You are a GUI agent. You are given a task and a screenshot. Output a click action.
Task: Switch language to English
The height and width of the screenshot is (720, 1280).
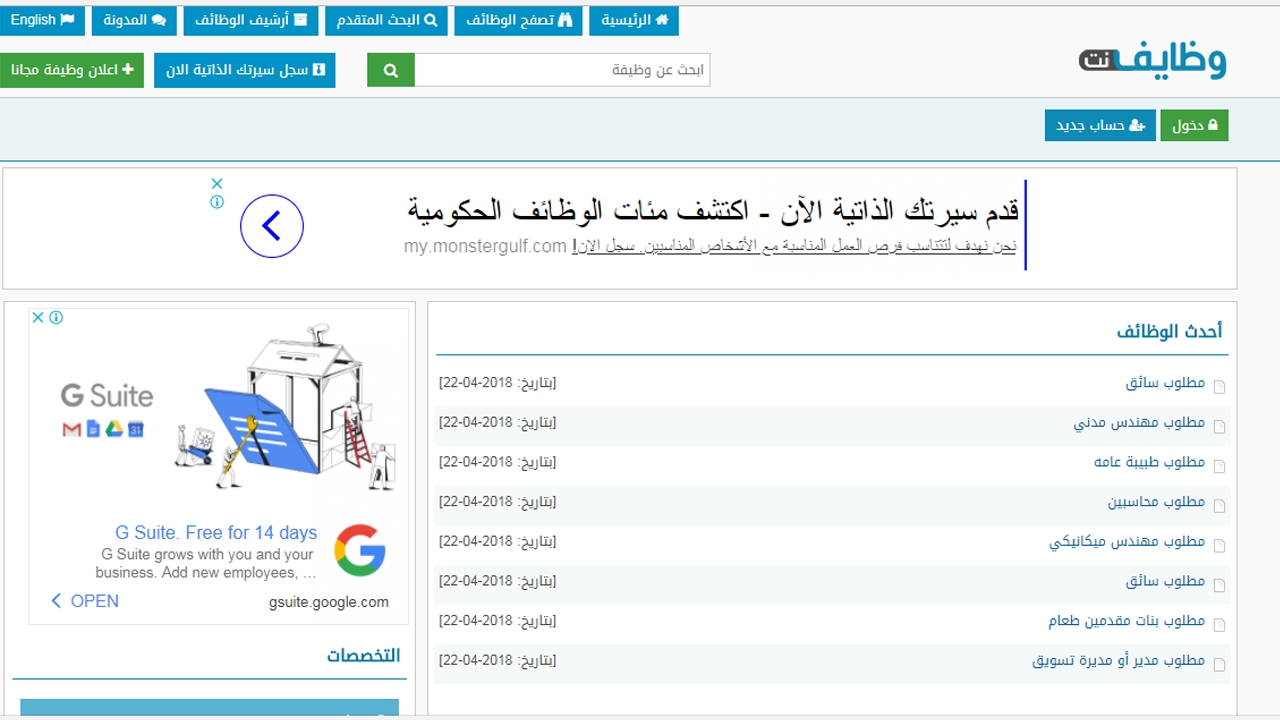coord(43,20)
